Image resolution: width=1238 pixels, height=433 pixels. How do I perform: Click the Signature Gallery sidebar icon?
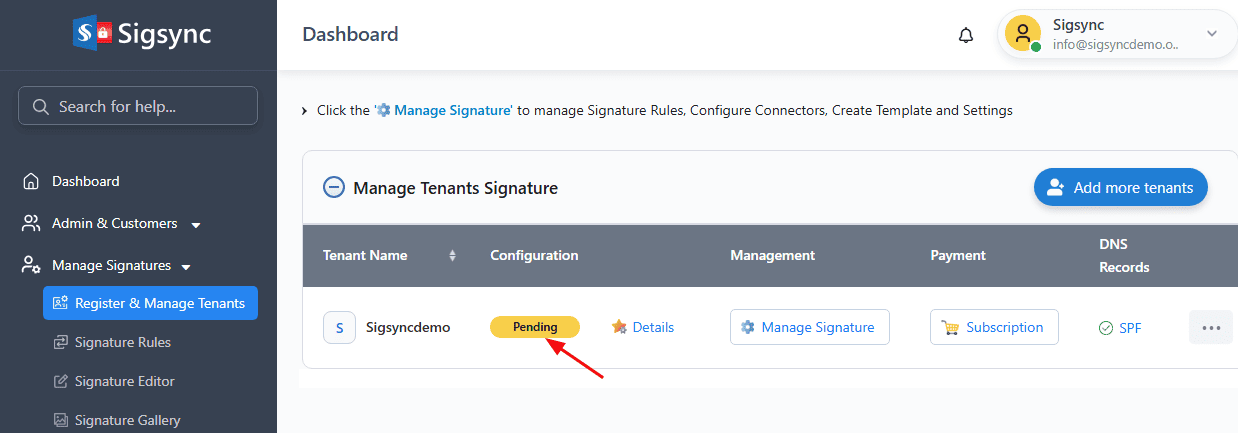coord(61,420)
